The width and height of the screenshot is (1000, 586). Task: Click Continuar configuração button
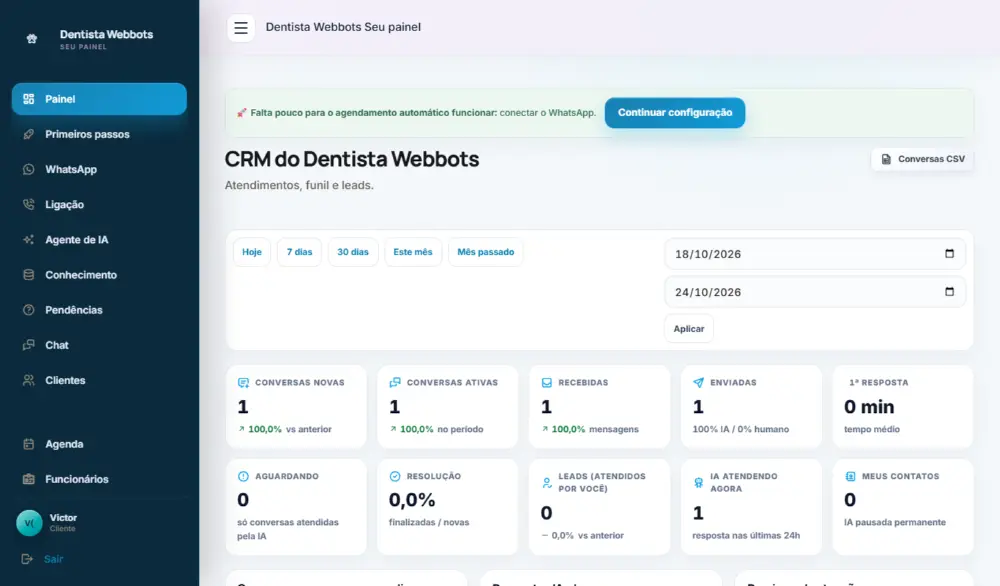click(x=675, y=112)
